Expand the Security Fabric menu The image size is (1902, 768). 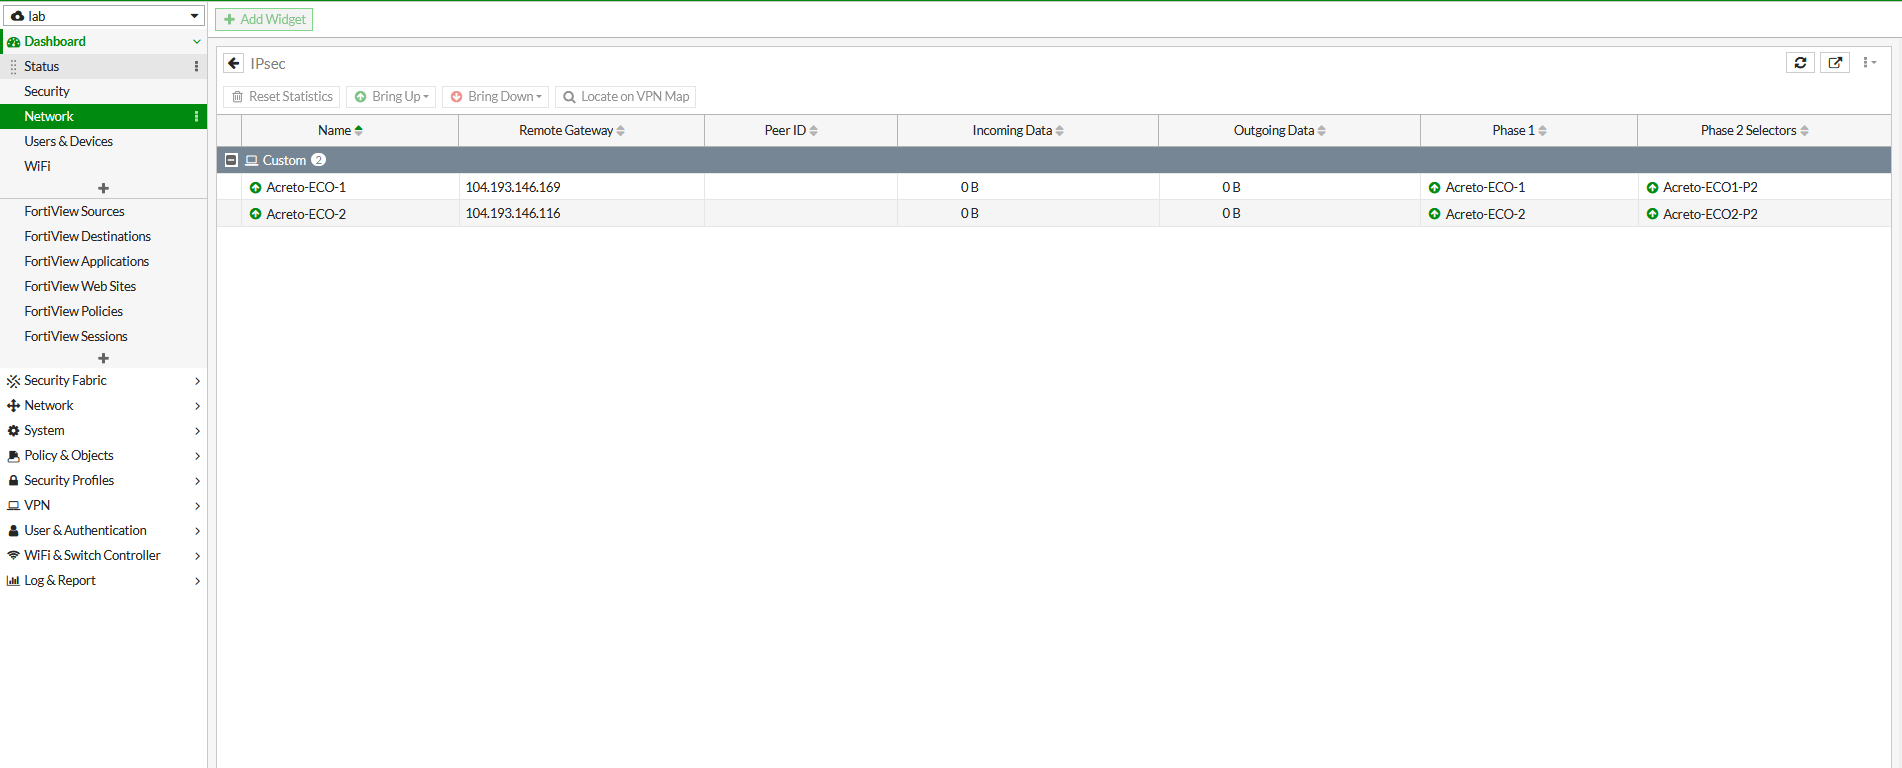coord(104,381)
